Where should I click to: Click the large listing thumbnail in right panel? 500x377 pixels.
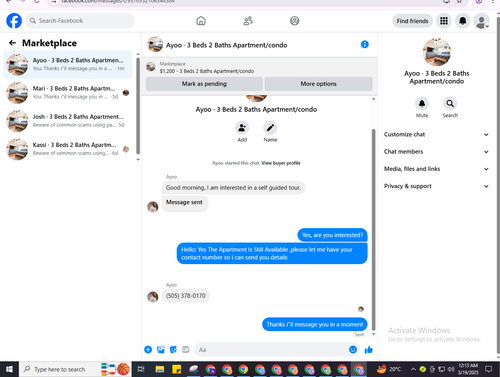click(x=437, y=52)
